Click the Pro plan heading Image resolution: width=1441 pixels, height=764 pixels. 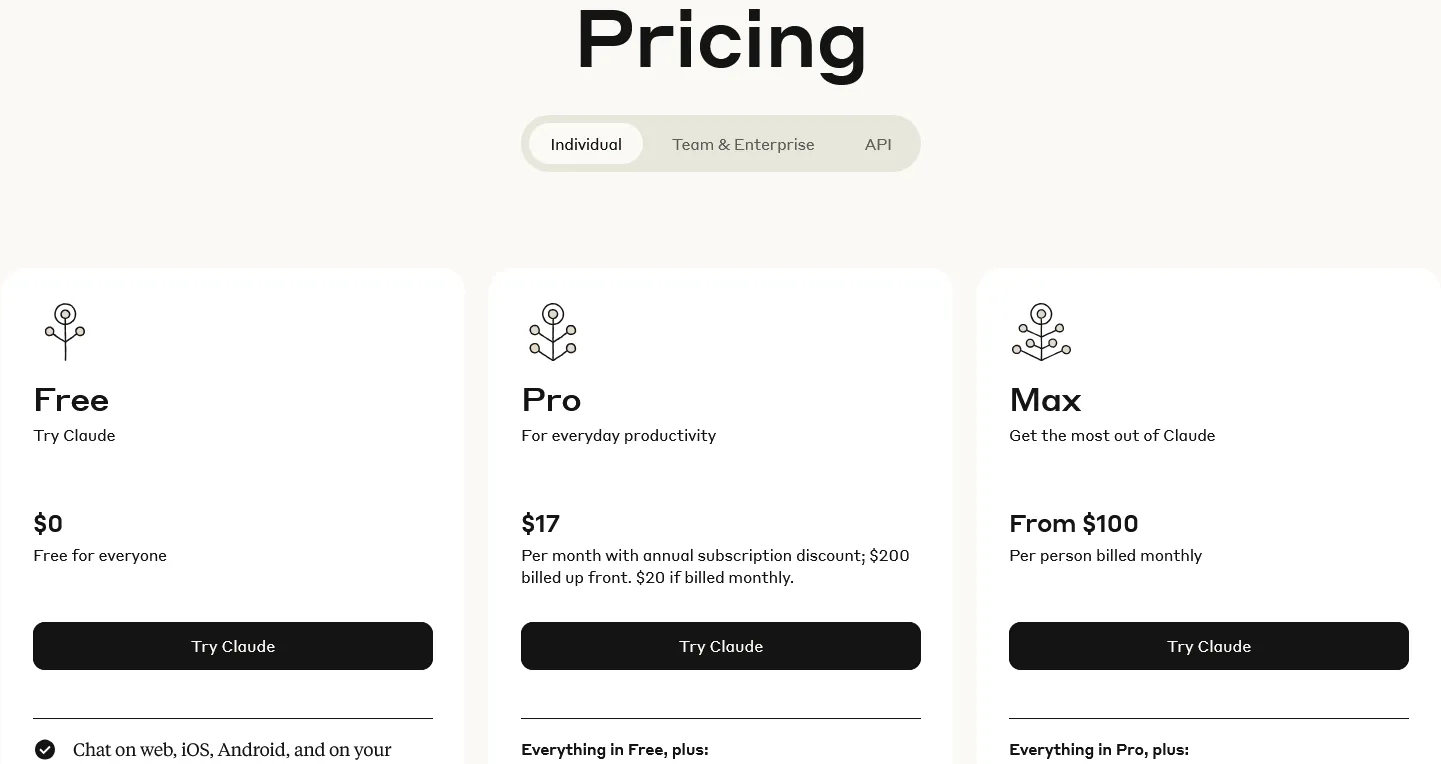click(551, 400)
